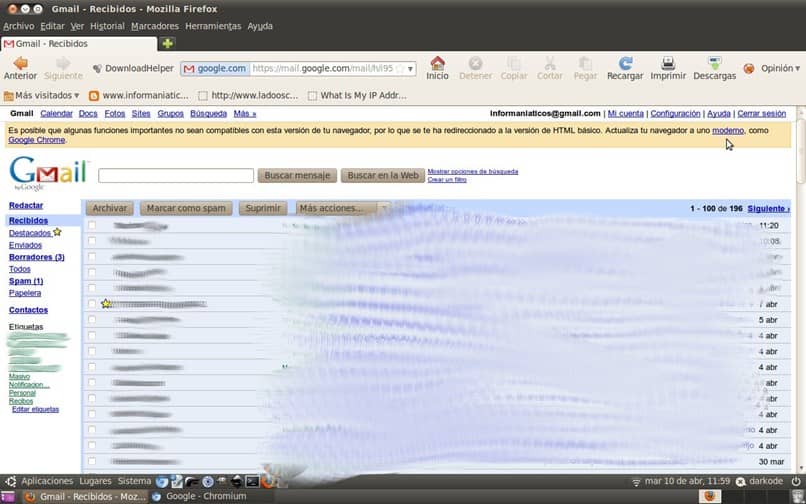Tick checkbox of the 5 abr message
Screen dimensions: 806x504
[x=91, y=319]
